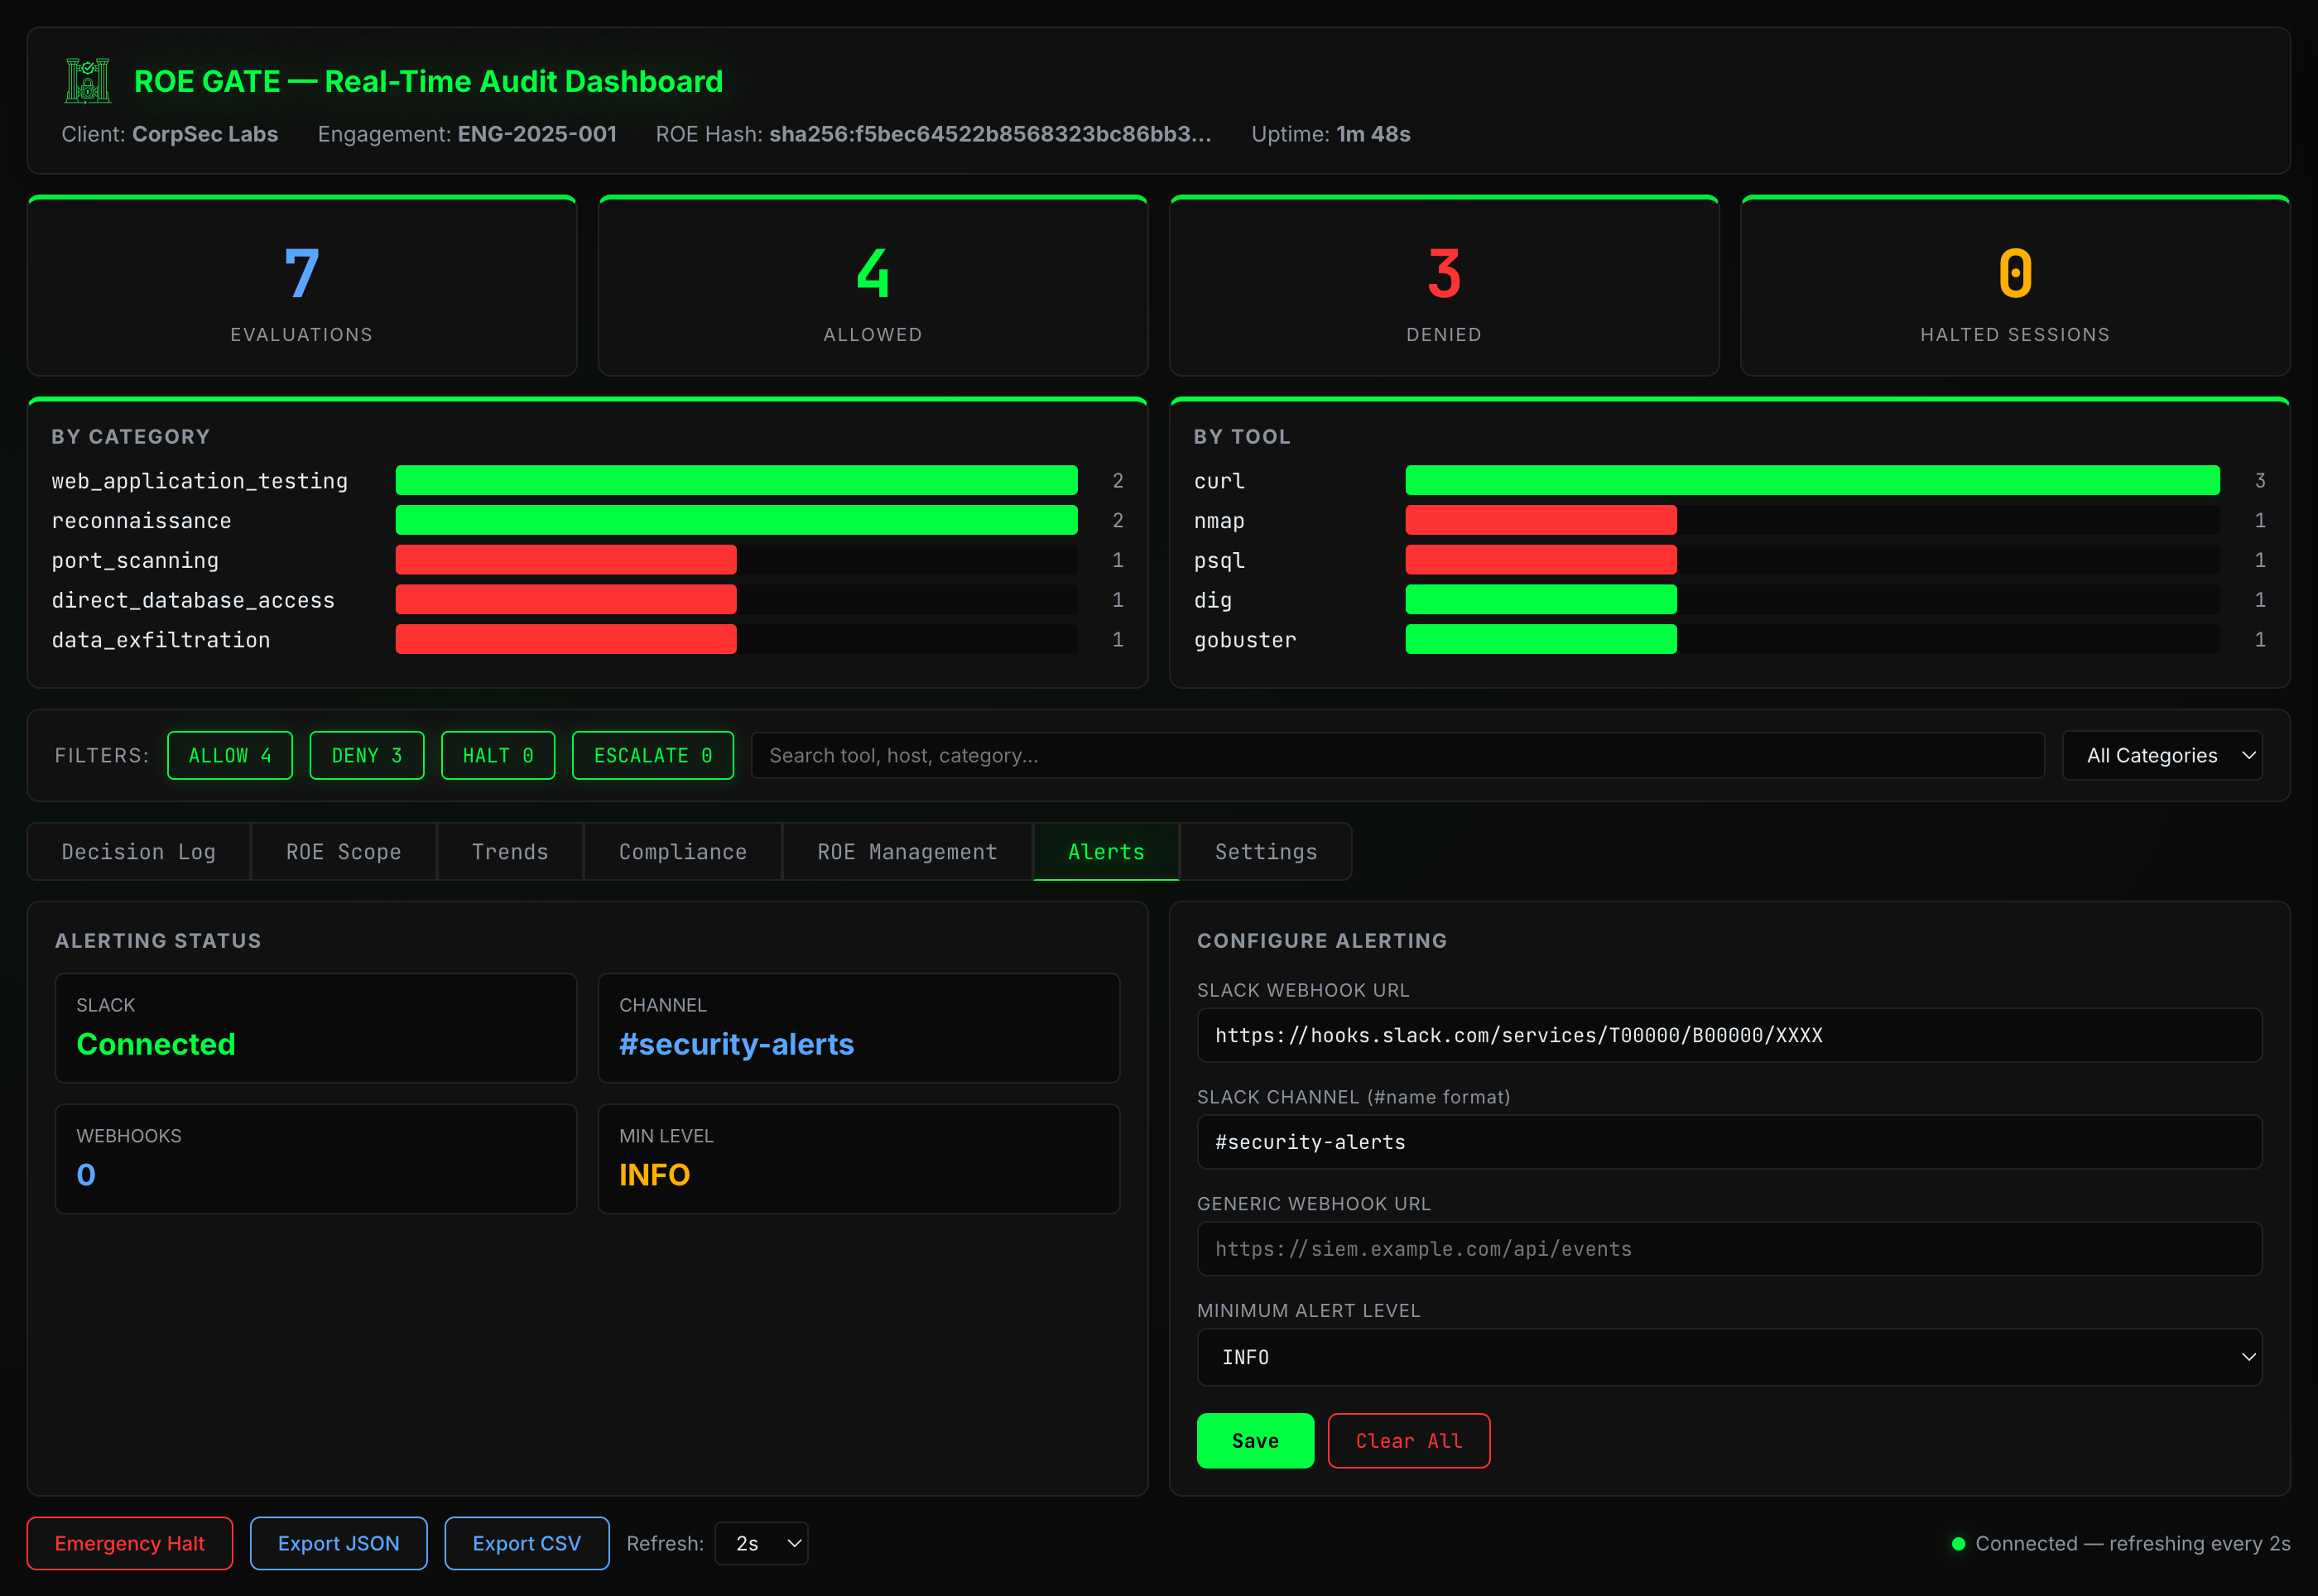Save the alerting configuration
Viewport: 2318px width, 1596px height.
click(x=1255, y=1440)
